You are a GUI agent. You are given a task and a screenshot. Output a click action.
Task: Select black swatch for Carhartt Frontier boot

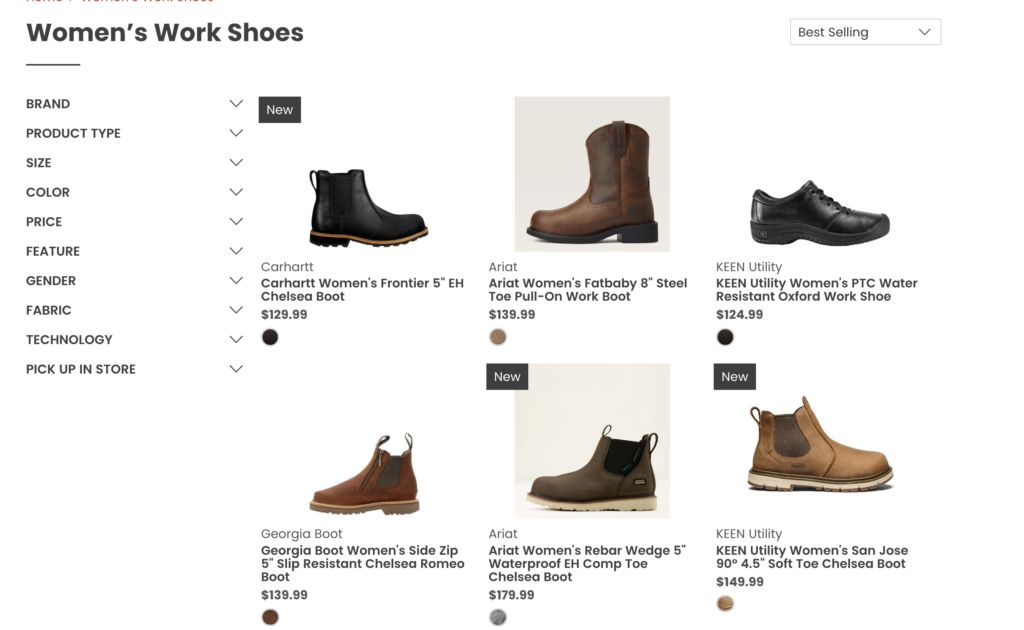(270, 338)
